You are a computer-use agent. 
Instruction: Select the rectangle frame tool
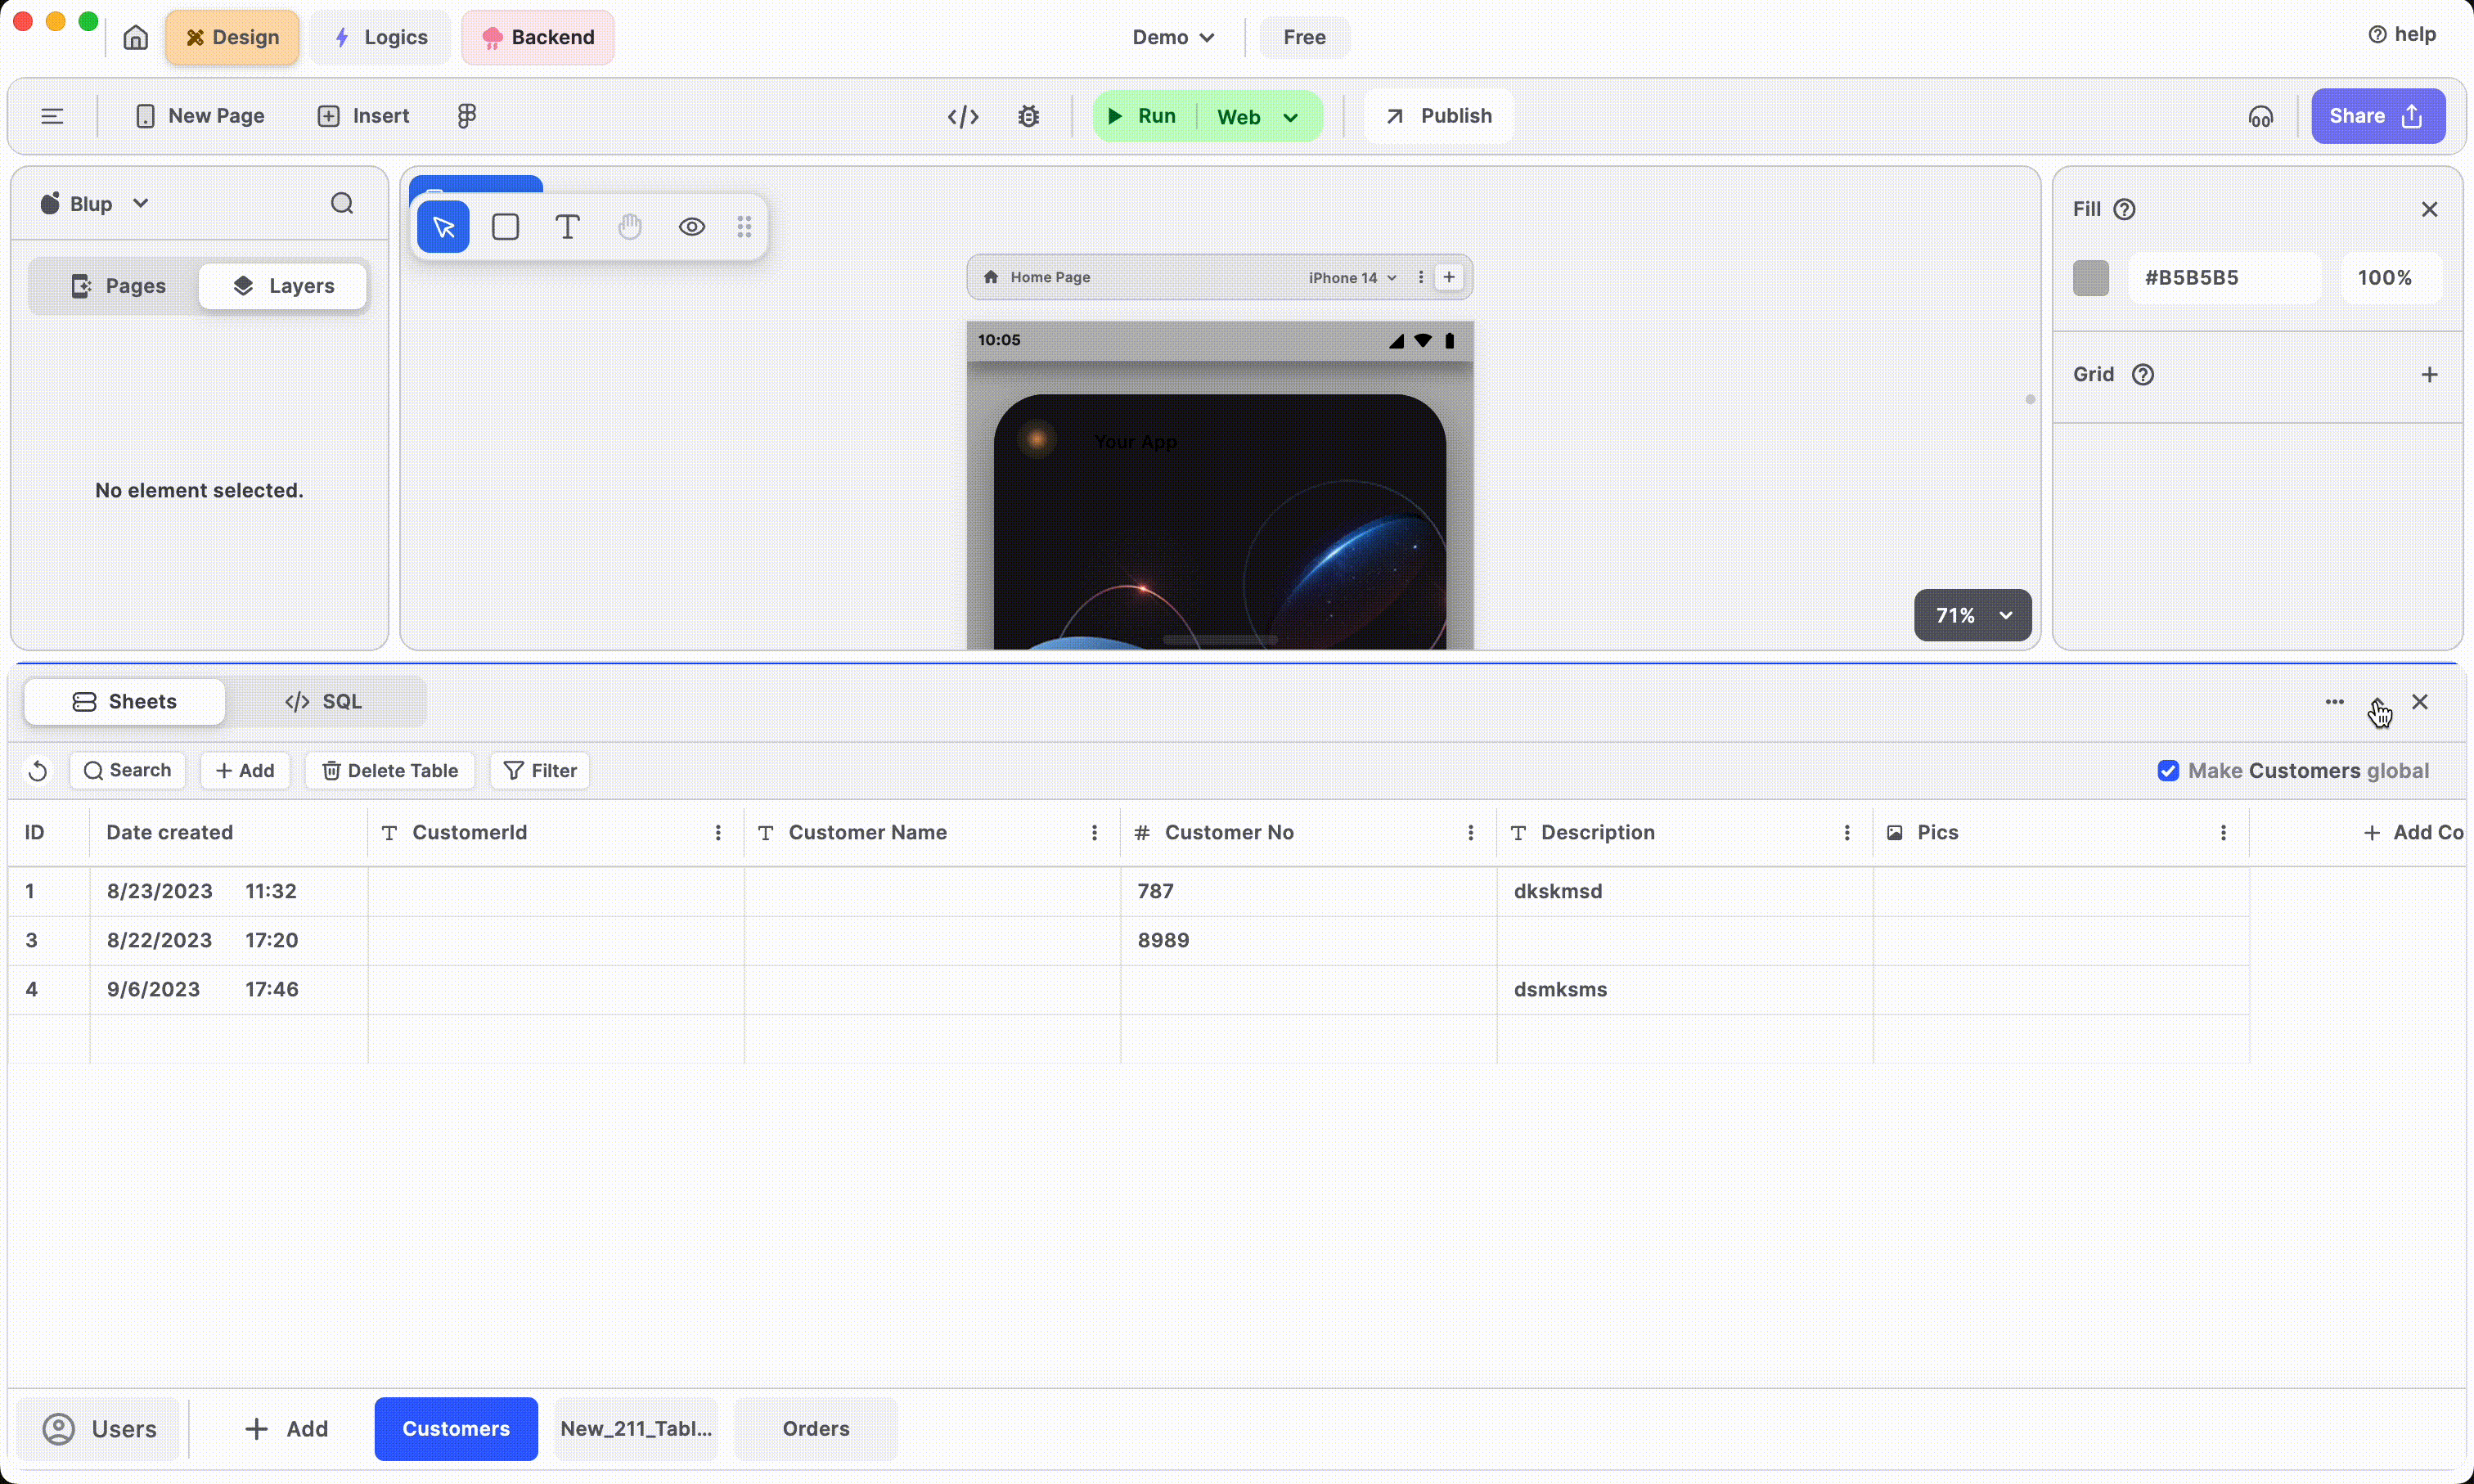click(505, 227)
